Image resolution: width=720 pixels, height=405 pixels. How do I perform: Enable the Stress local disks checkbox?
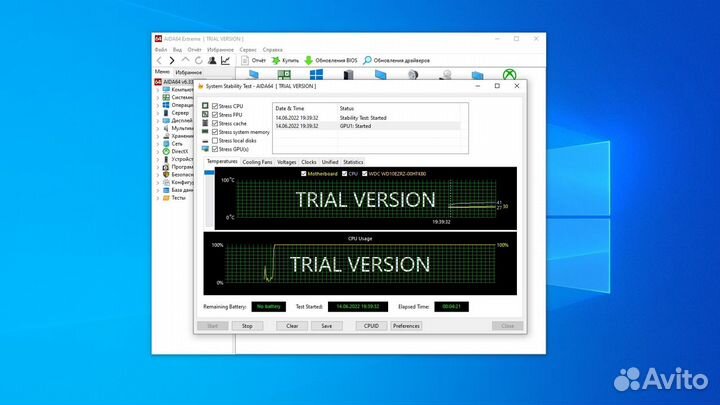pyautogui.click(x=215, y=141)
